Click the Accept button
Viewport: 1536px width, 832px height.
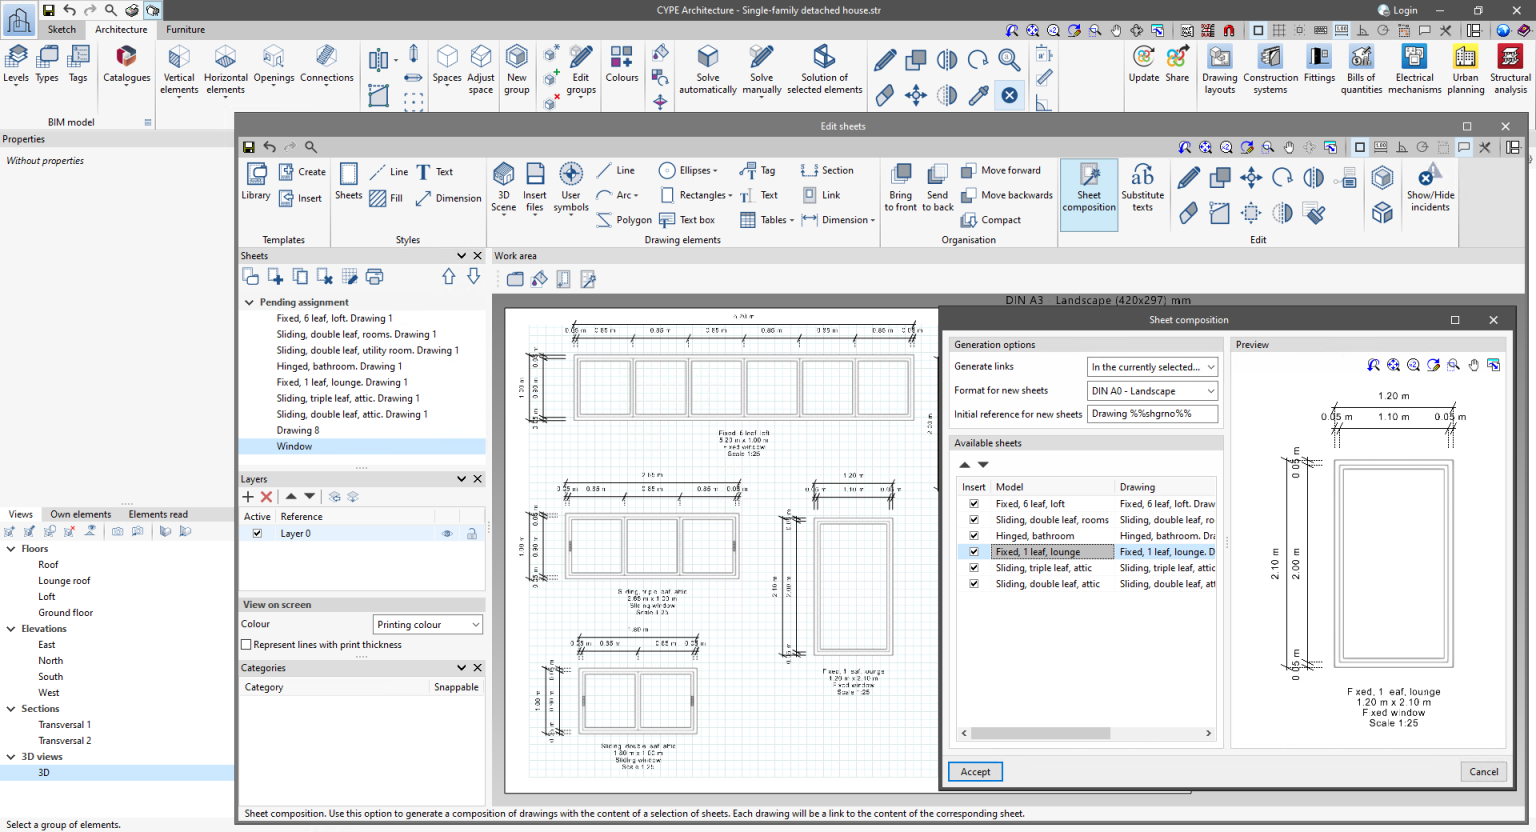coord(975,772)
